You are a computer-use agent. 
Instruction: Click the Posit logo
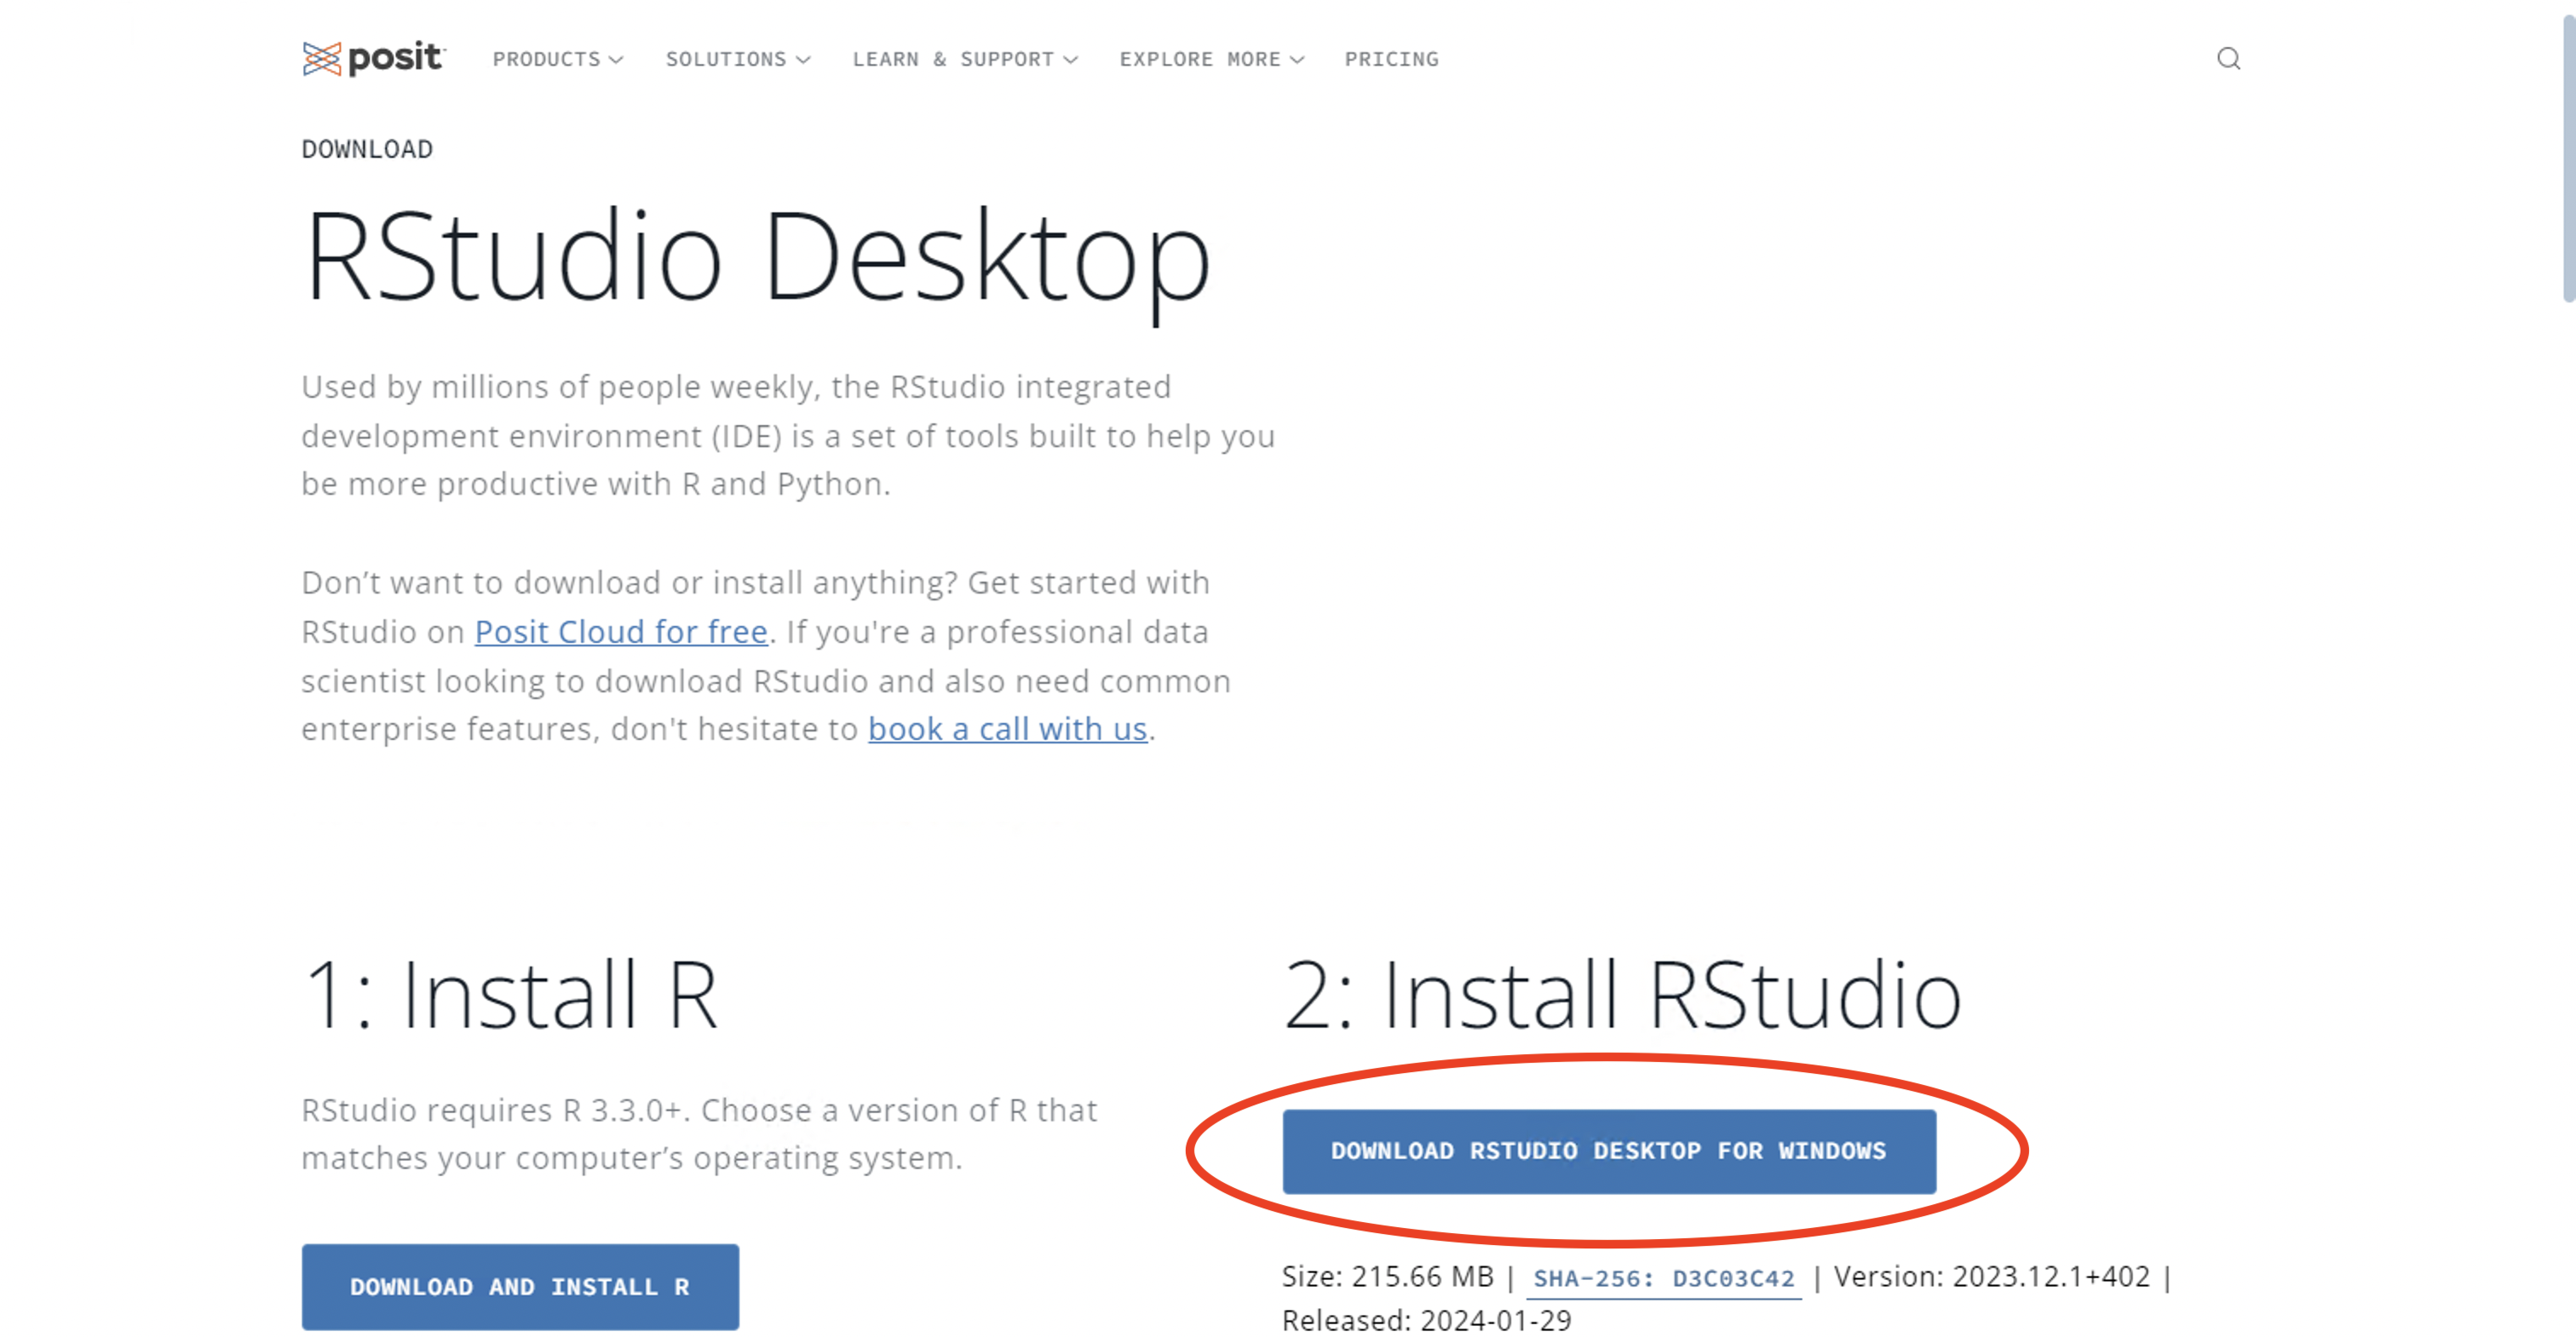(x=374, y=59)
